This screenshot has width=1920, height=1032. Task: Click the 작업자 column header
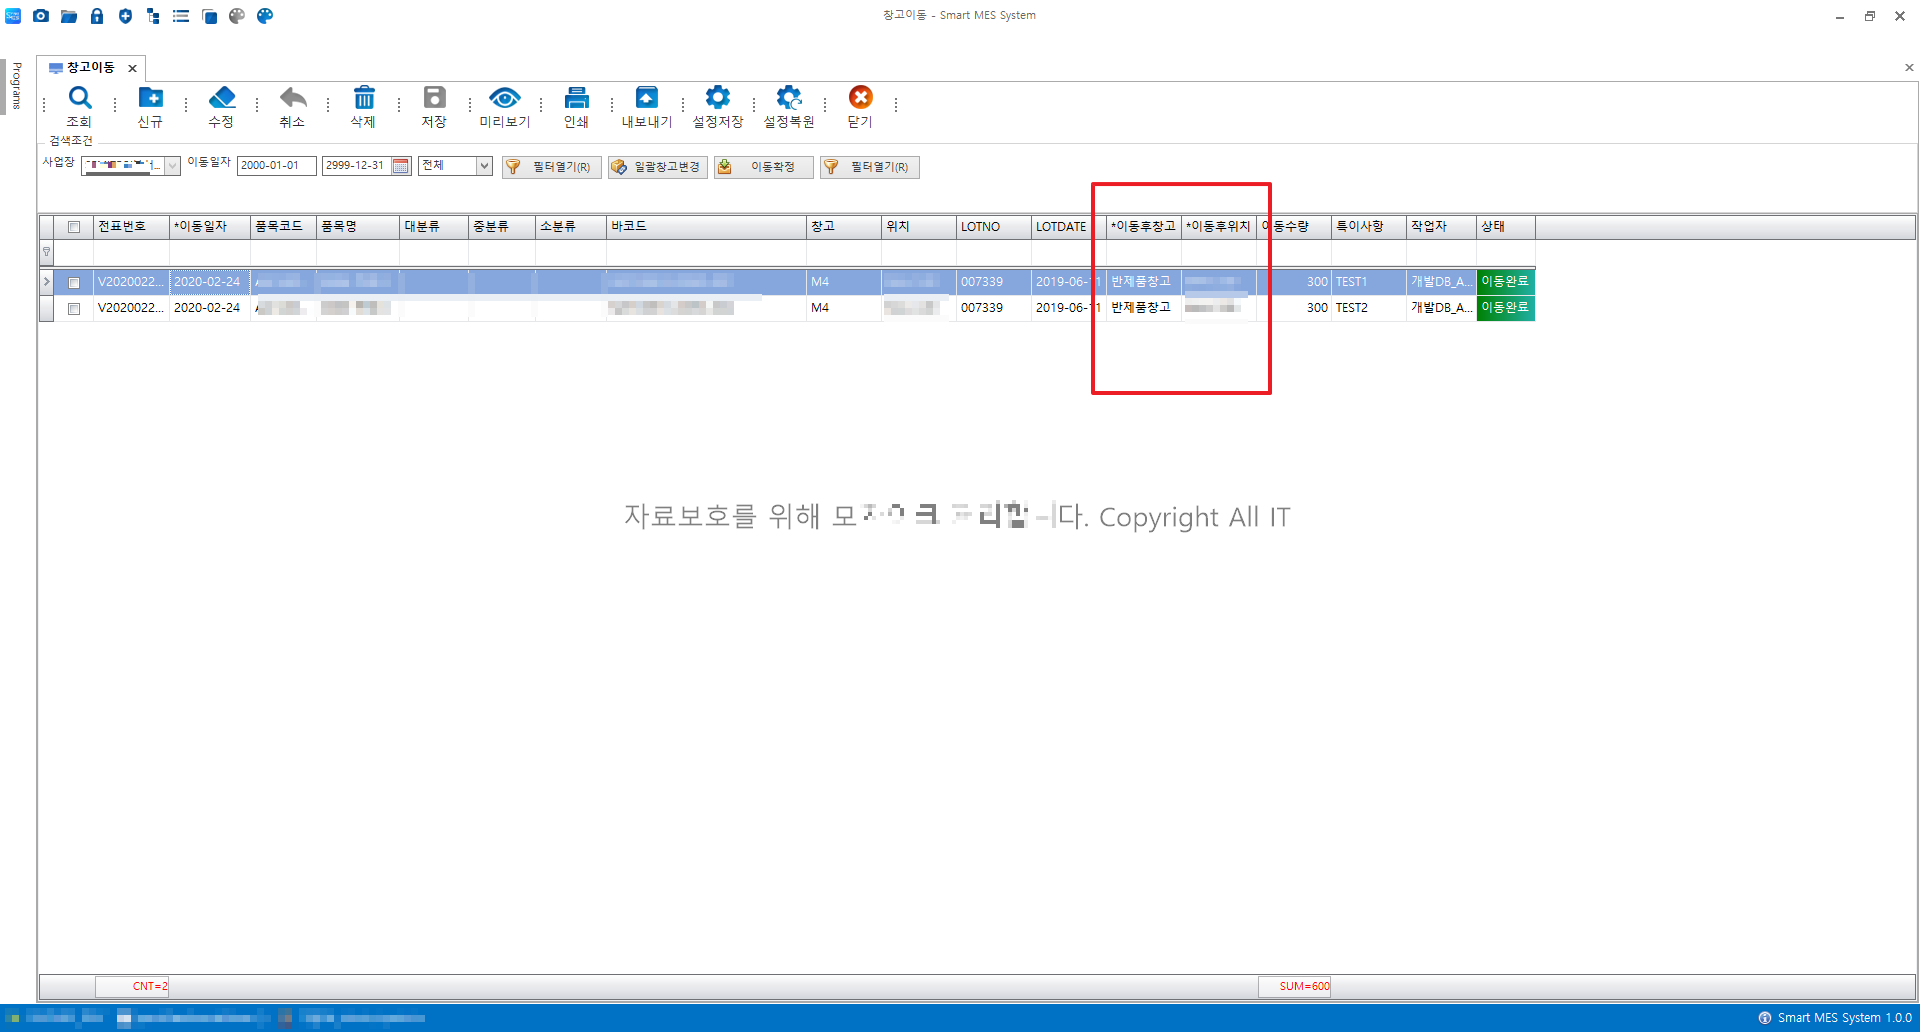click(1441, 227)
